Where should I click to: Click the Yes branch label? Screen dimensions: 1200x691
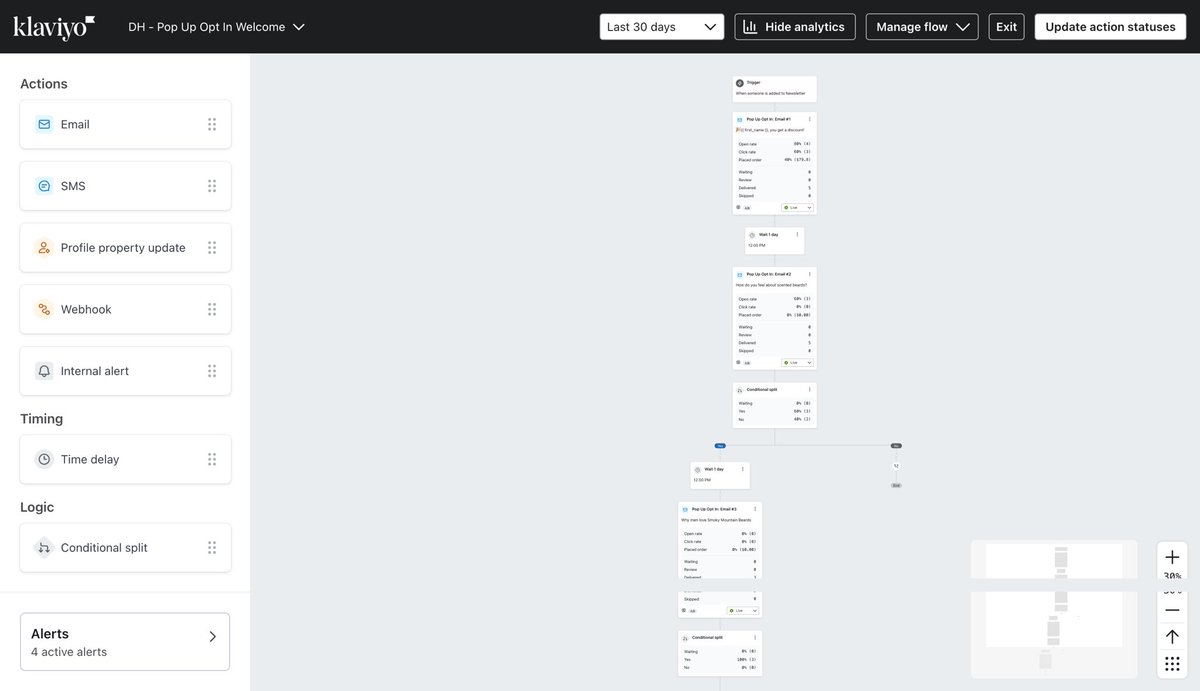[x=720, y=445]
